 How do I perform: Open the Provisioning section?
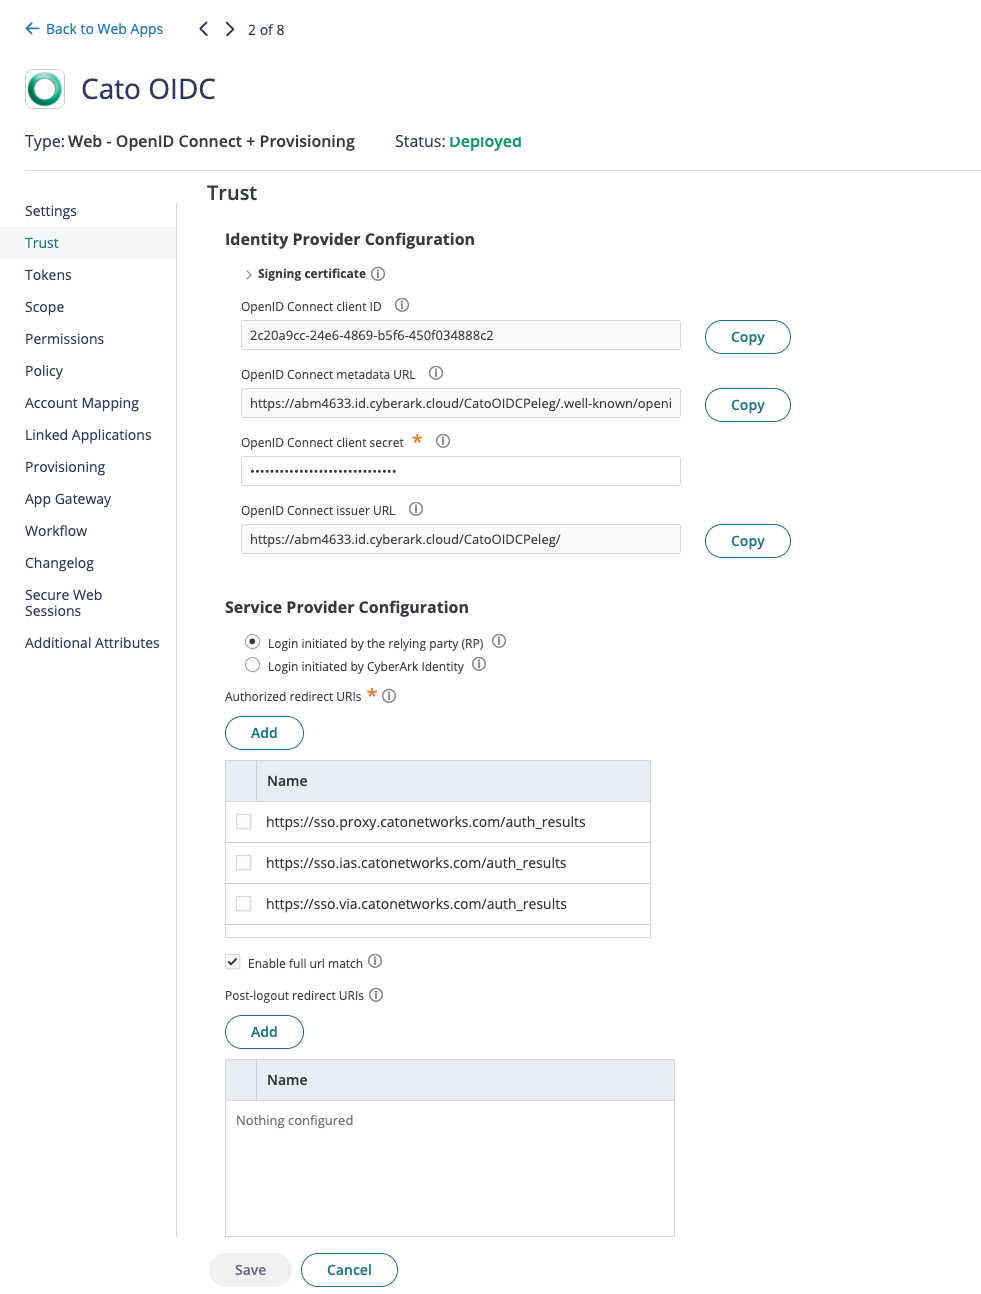tap(64, 466)
